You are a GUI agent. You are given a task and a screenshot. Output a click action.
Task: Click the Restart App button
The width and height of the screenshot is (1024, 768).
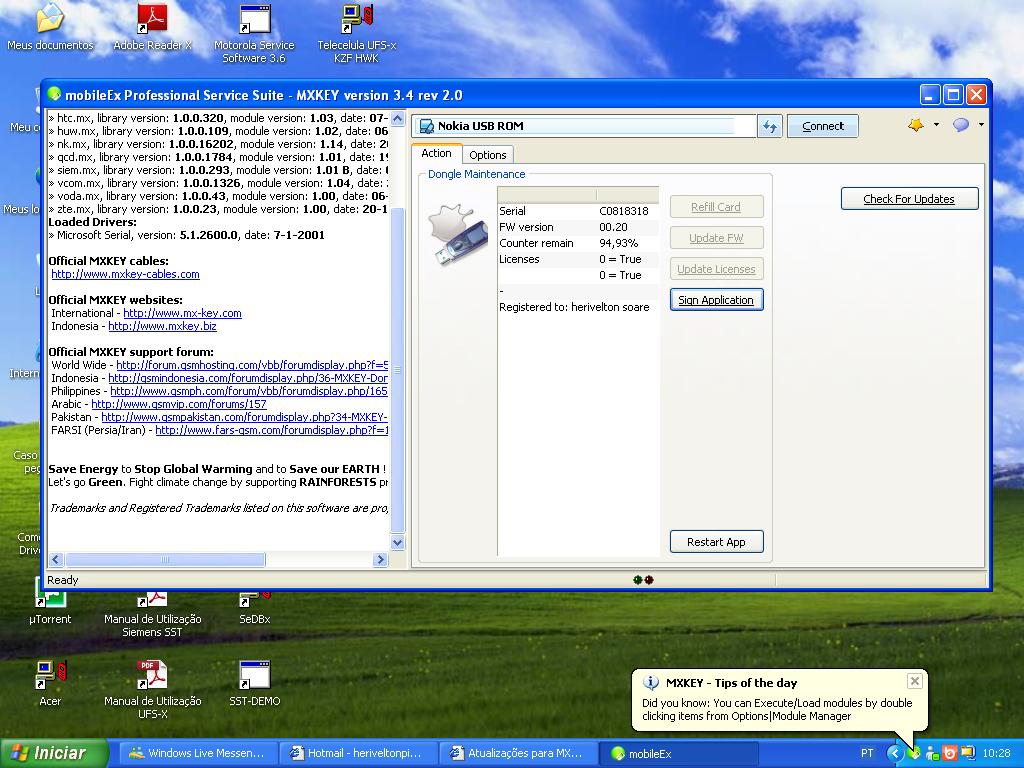tap(716, 542)
